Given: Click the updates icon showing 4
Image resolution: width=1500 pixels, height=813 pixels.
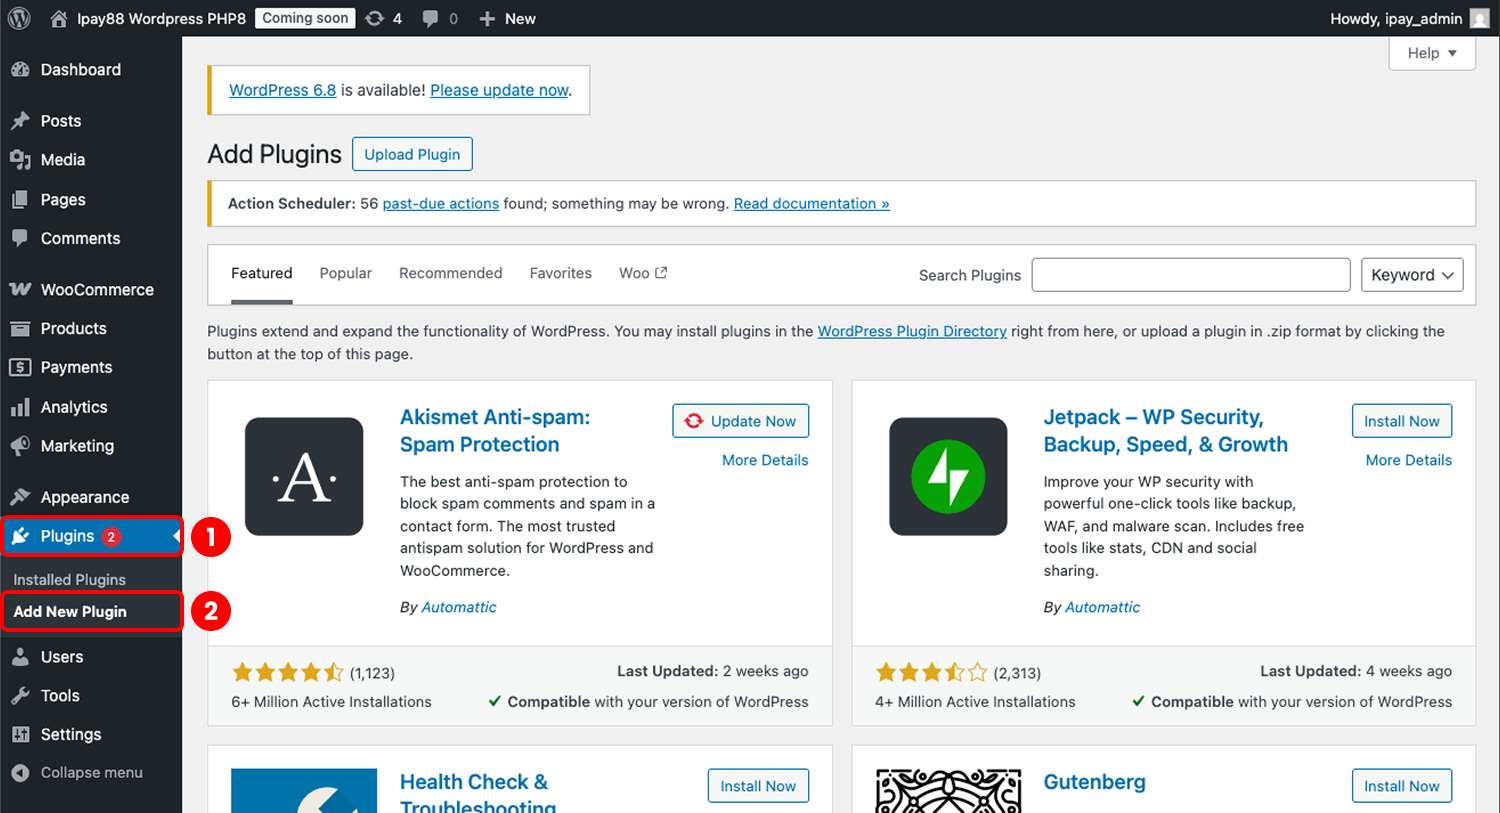Looking at the screenshot, I should 375,18.
